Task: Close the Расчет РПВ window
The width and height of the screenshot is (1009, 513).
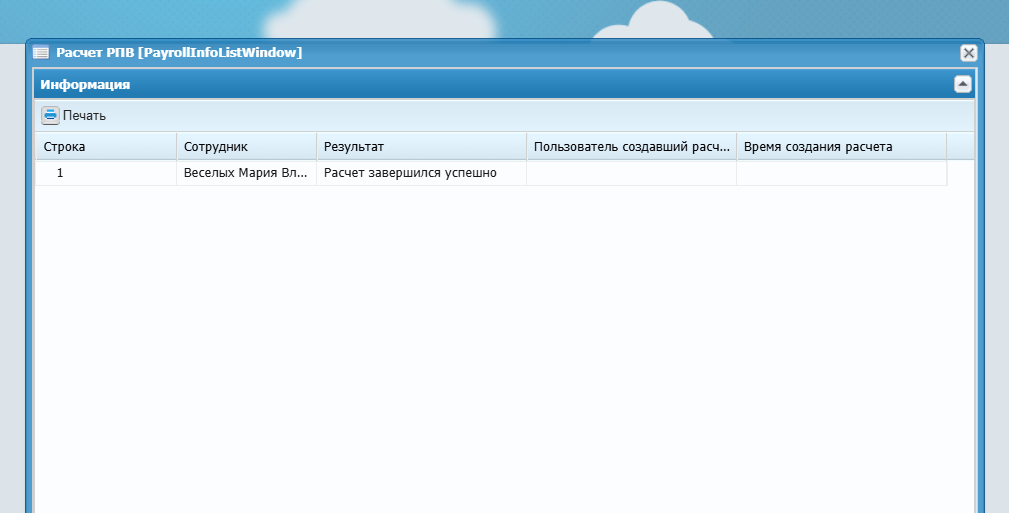Action: (968, 53)
